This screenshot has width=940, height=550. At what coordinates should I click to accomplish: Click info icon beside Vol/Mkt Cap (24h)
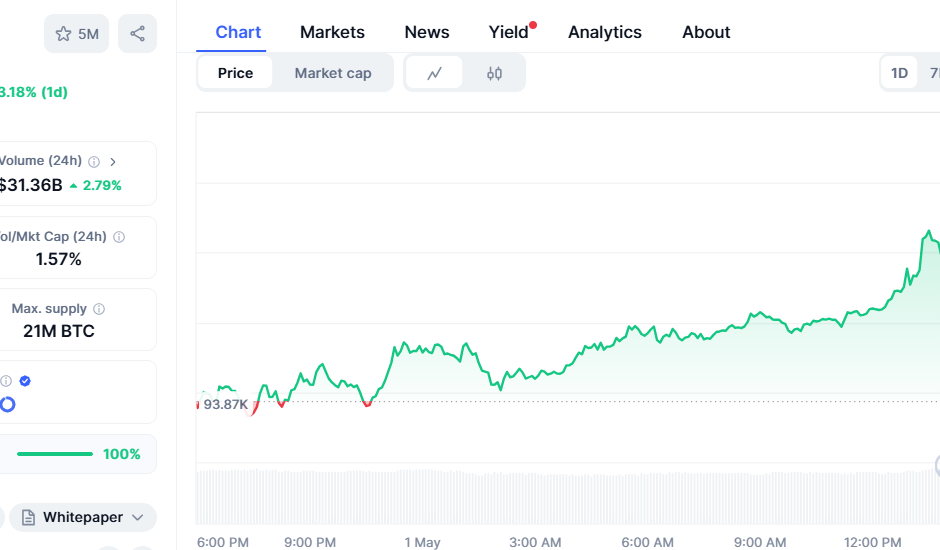[x=119, y=237]
